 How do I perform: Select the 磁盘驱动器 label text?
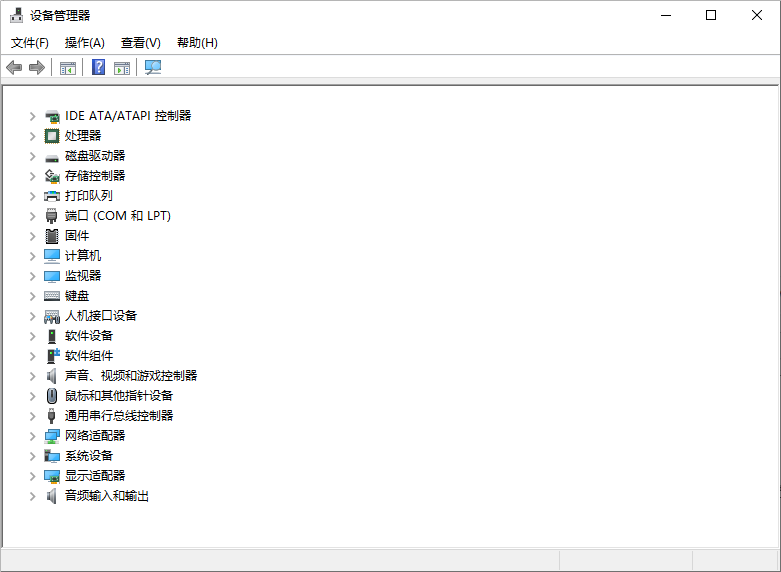pos(95,155)
